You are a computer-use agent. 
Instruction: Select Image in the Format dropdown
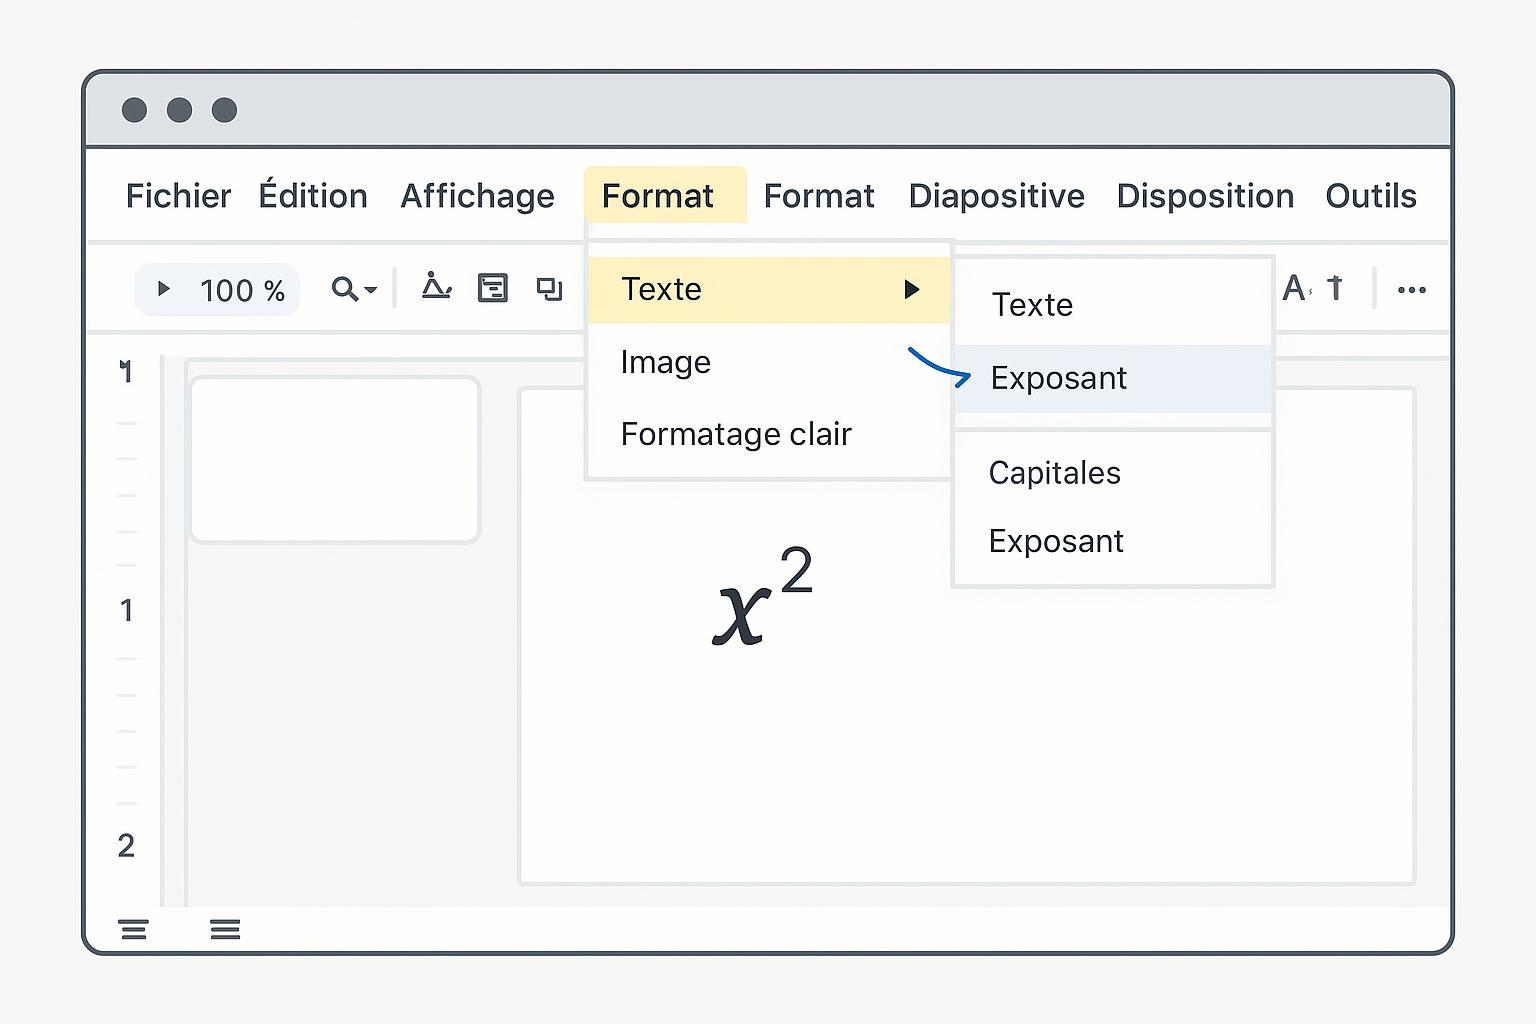(665, 362)
